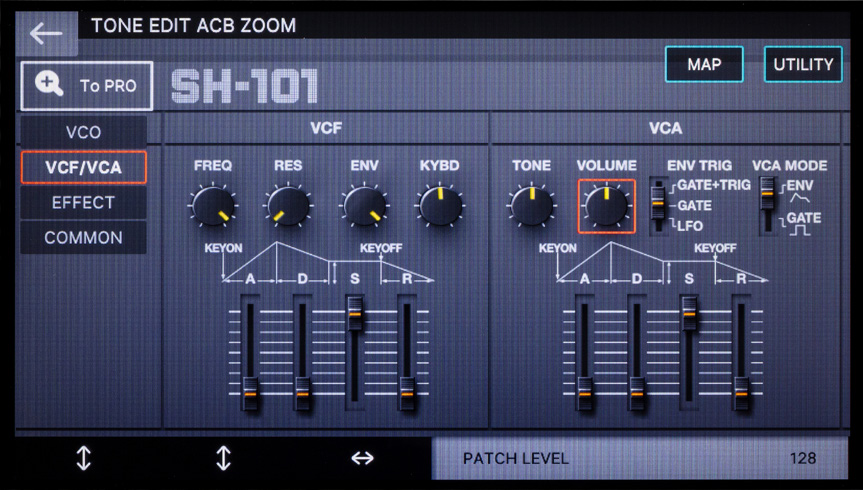Tap the horizontal arrows icon
This screenshot has width=863, height=490.
tap(363, 458)
